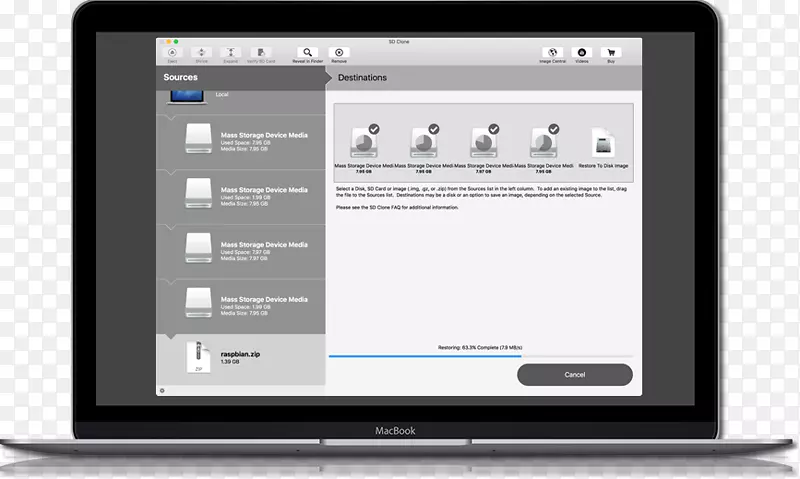Select the Restore To Disk Image destination

[x=603, y=147]
